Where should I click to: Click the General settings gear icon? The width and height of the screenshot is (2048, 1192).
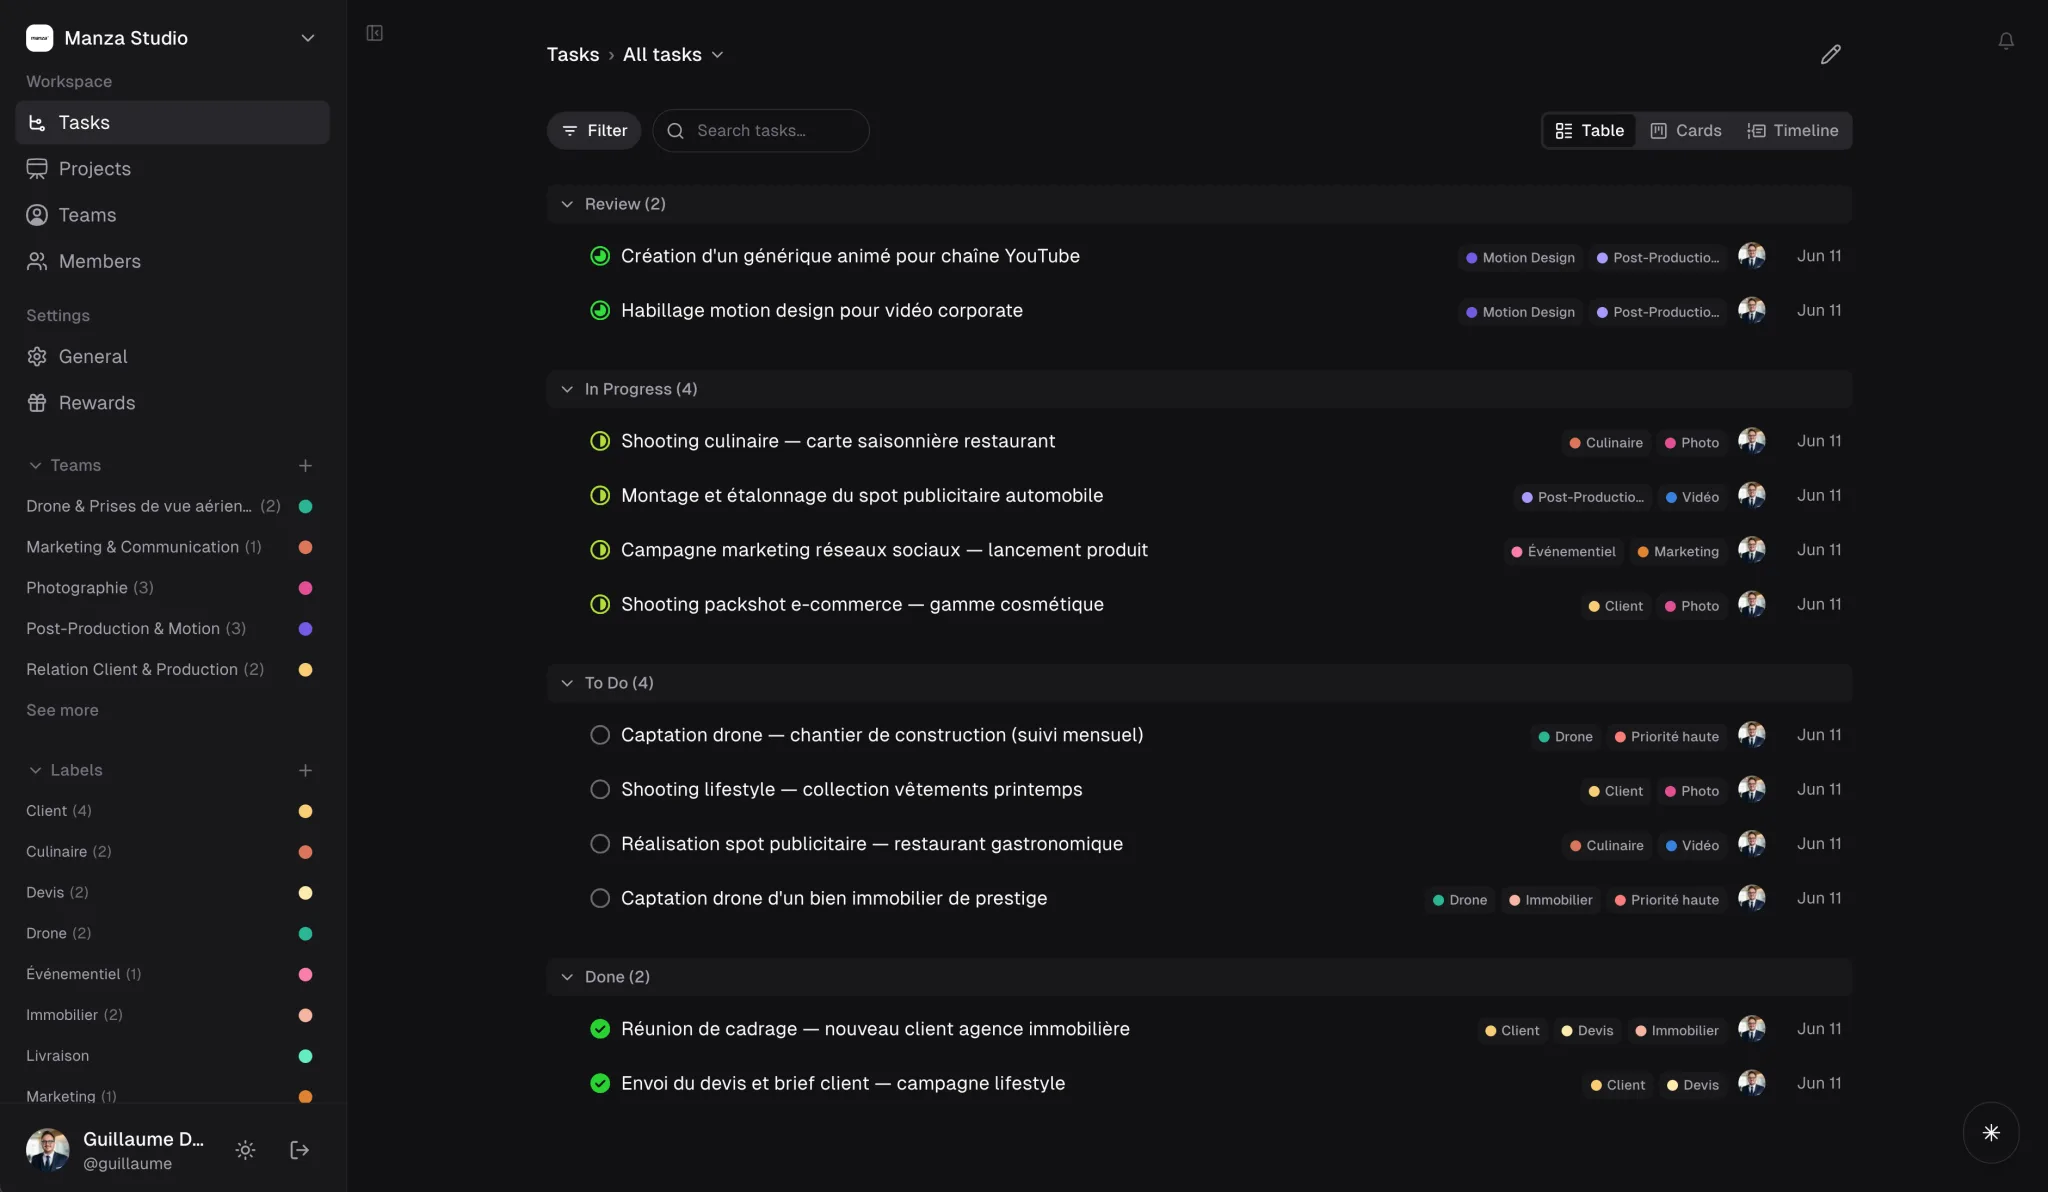[x=37, y=356]
